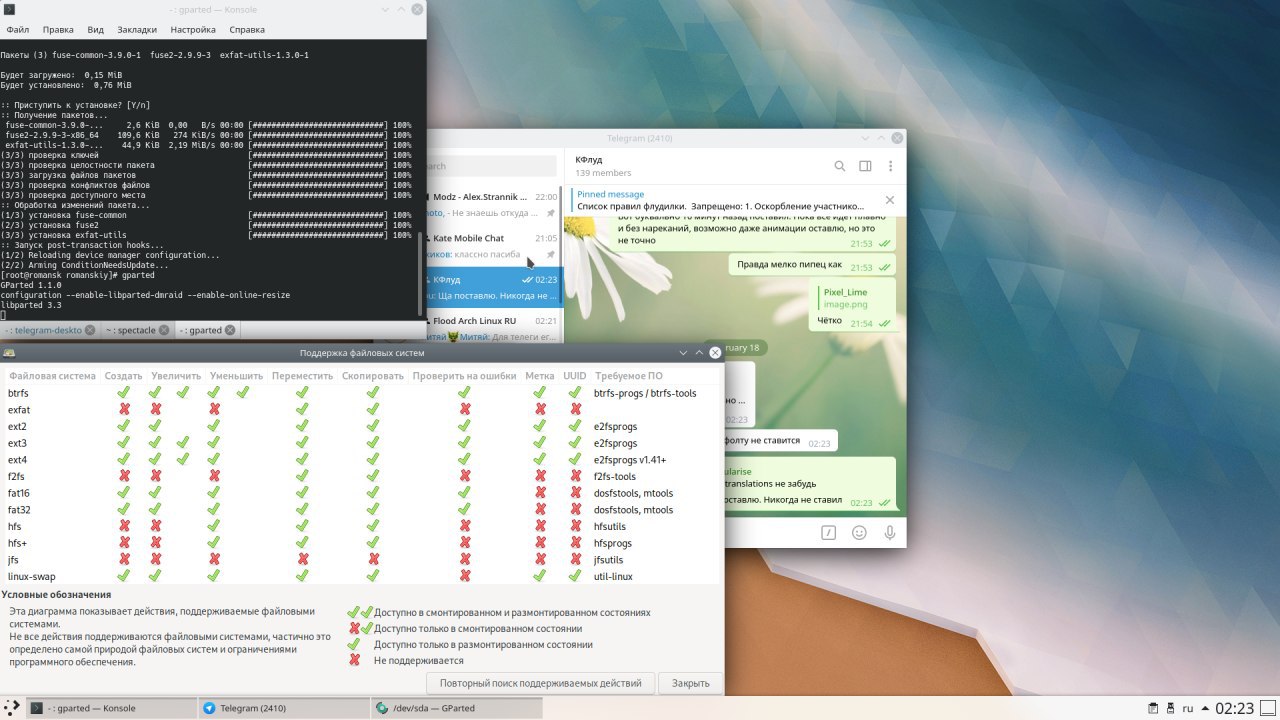The image size is (1280, 720).
Task: Focus the Telegram search field
Action: (490, 166)
